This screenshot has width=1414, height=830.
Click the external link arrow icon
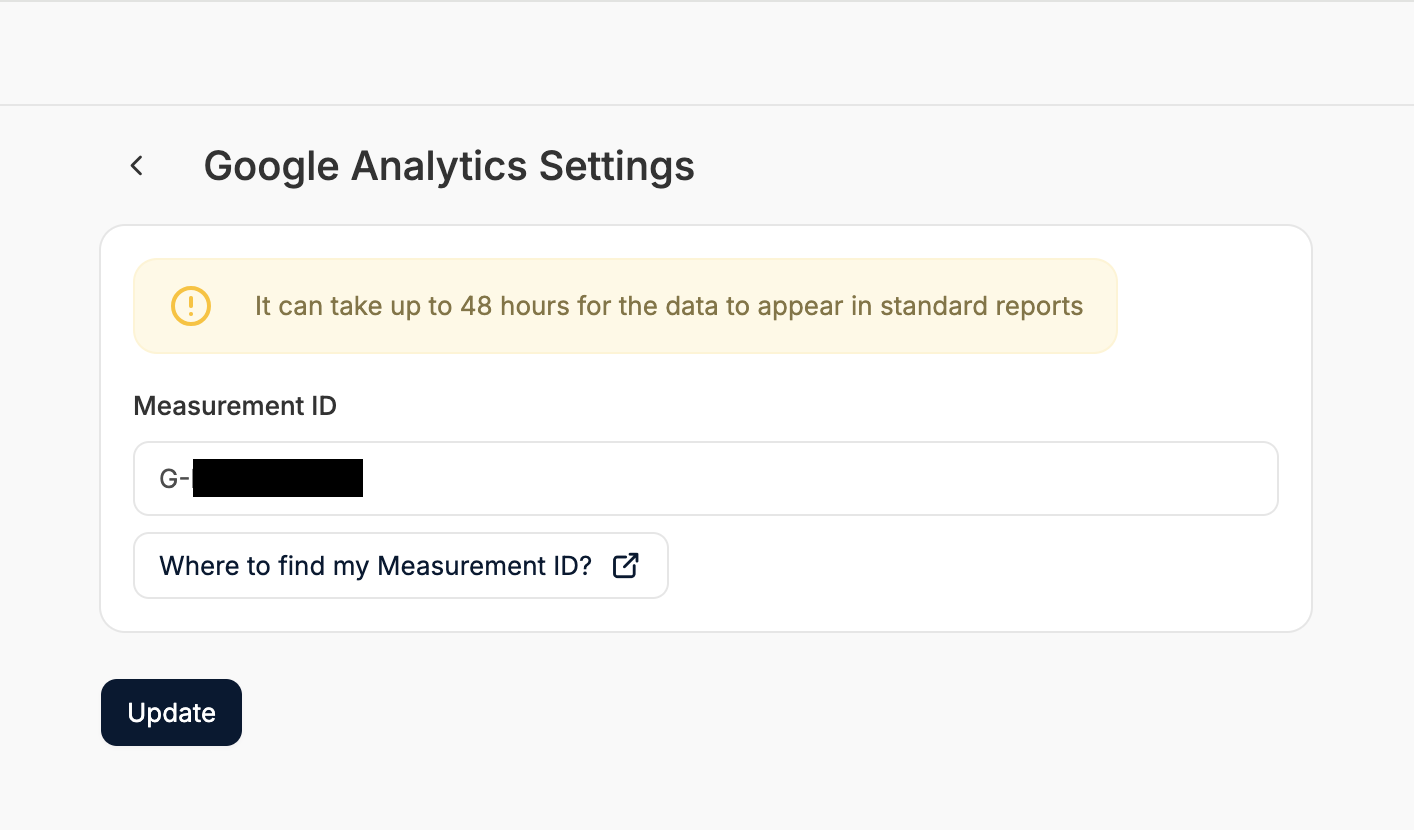(x=625, y=566)
